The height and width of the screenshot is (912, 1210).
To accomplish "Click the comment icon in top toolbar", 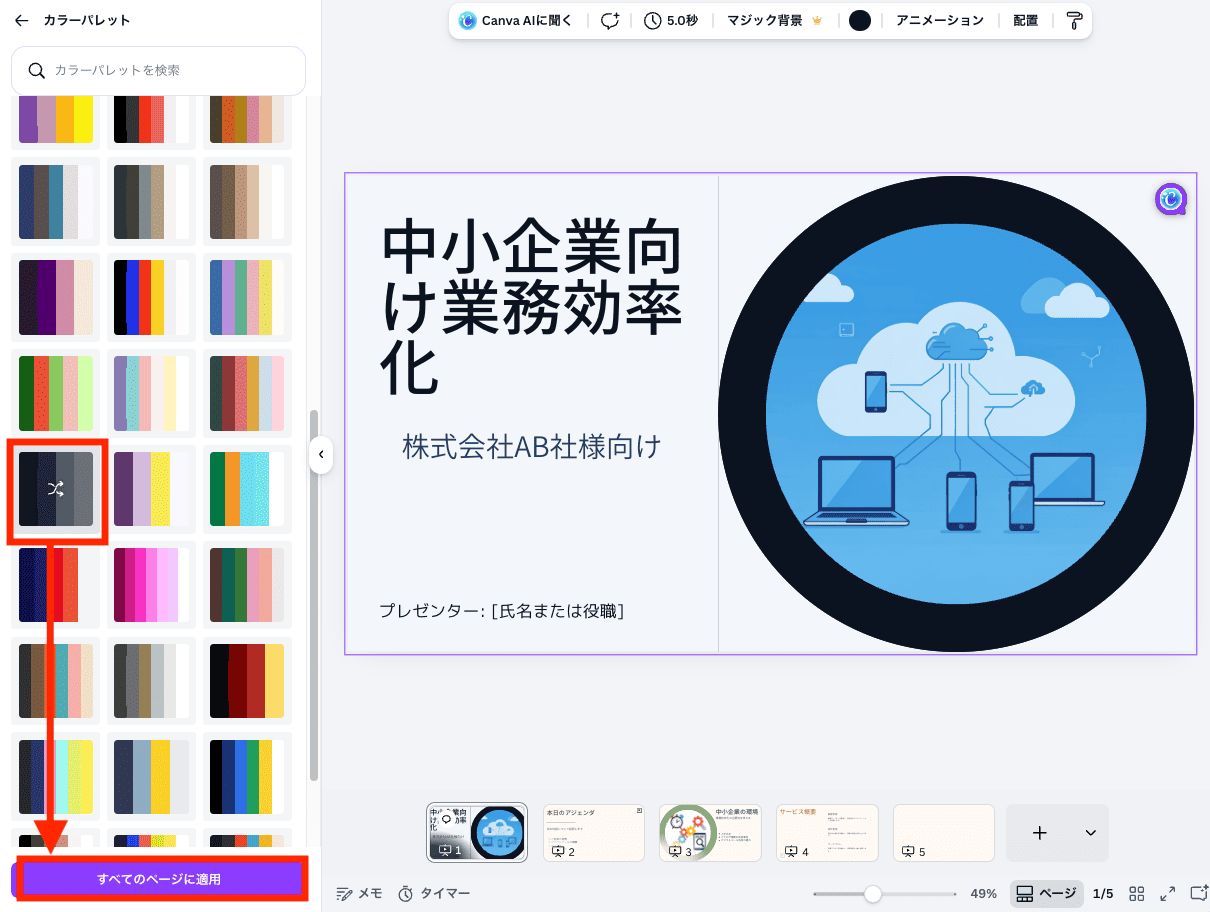I will coord(609,20).
